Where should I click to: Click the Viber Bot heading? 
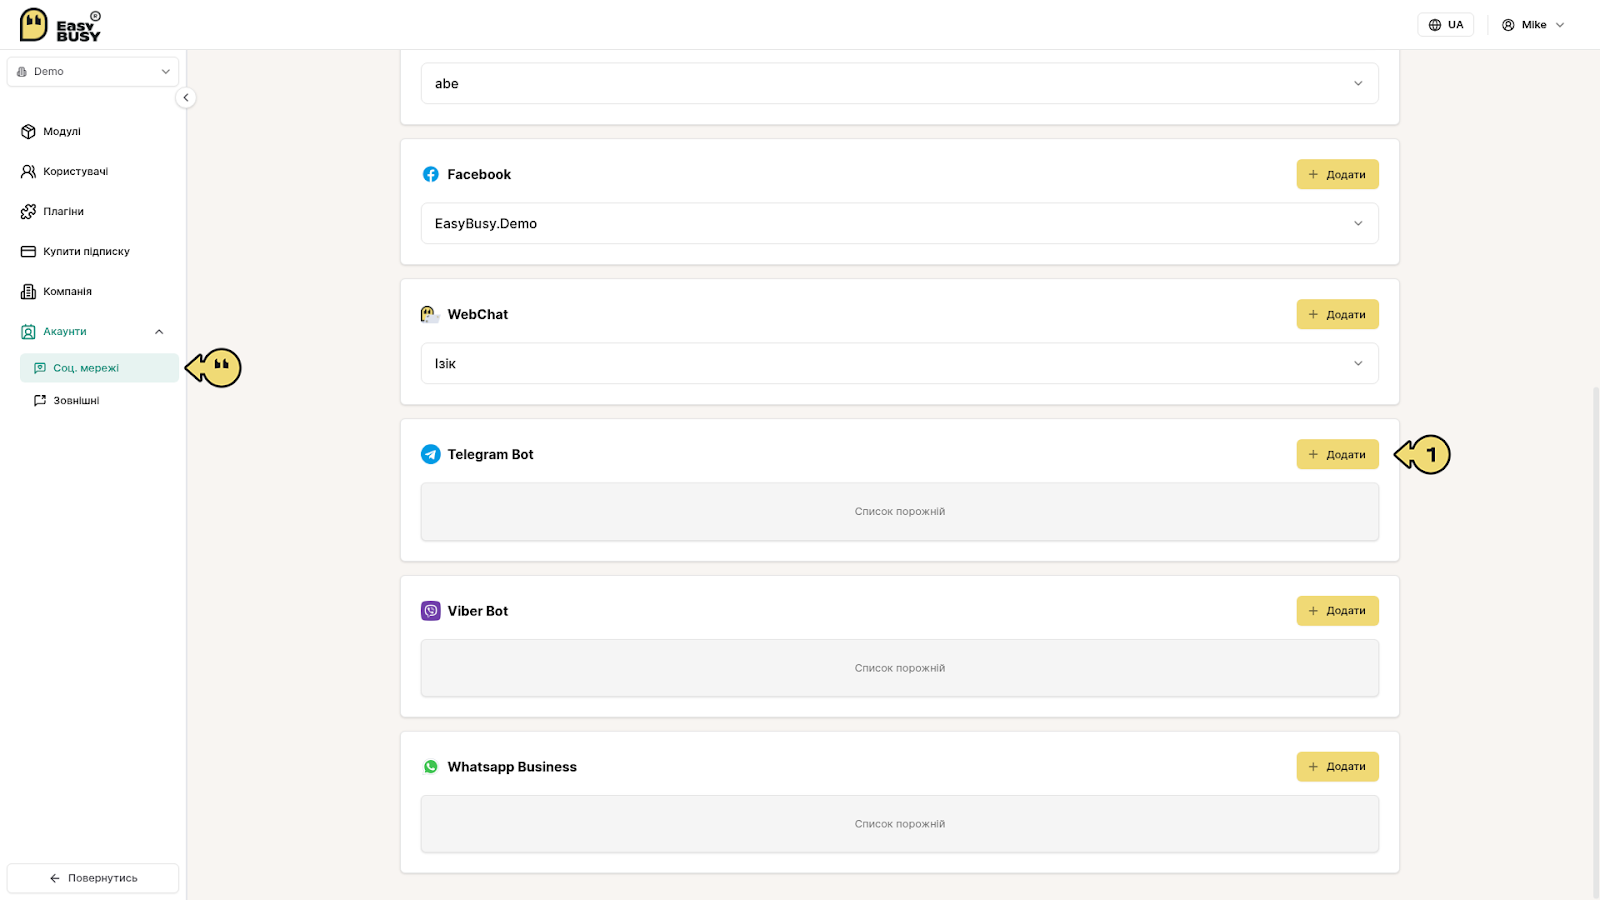pyautogui.click(x=478, y=611)
